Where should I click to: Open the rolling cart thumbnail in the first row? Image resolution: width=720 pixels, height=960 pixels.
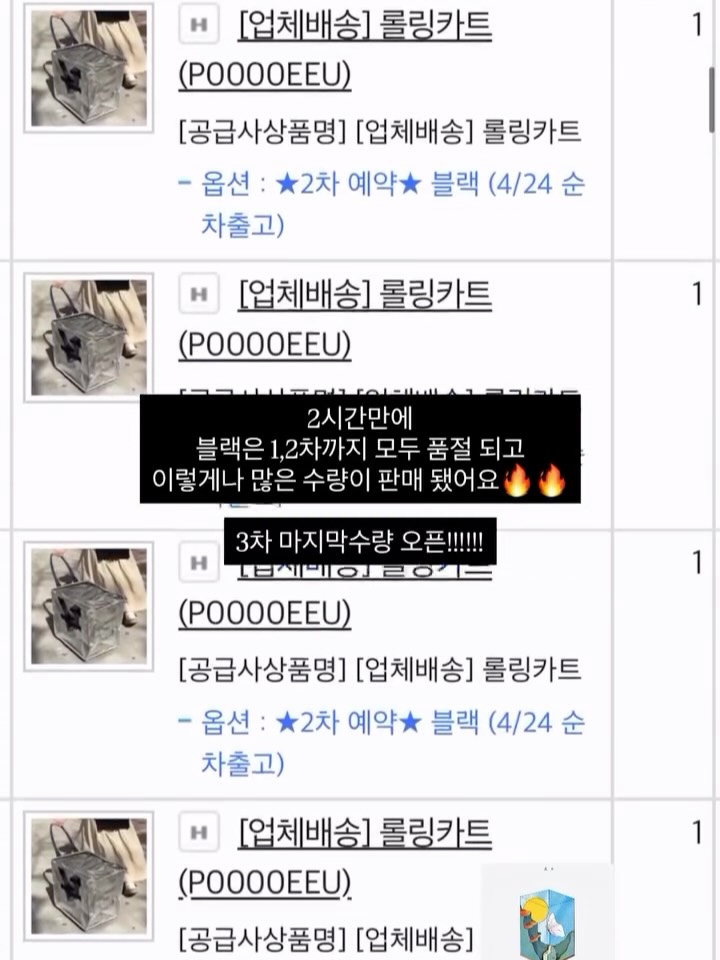[x=89, y=67]
